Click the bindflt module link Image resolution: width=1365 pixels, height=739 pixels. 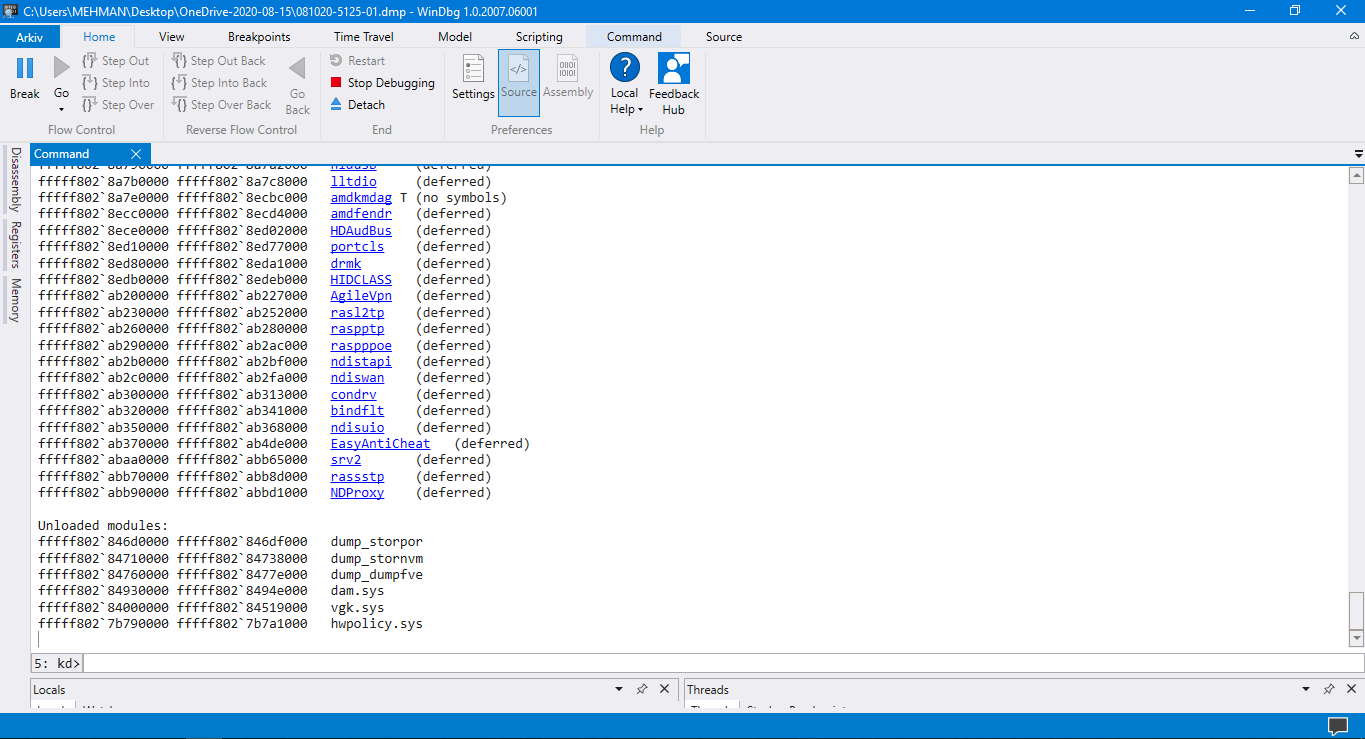[357, 411]
